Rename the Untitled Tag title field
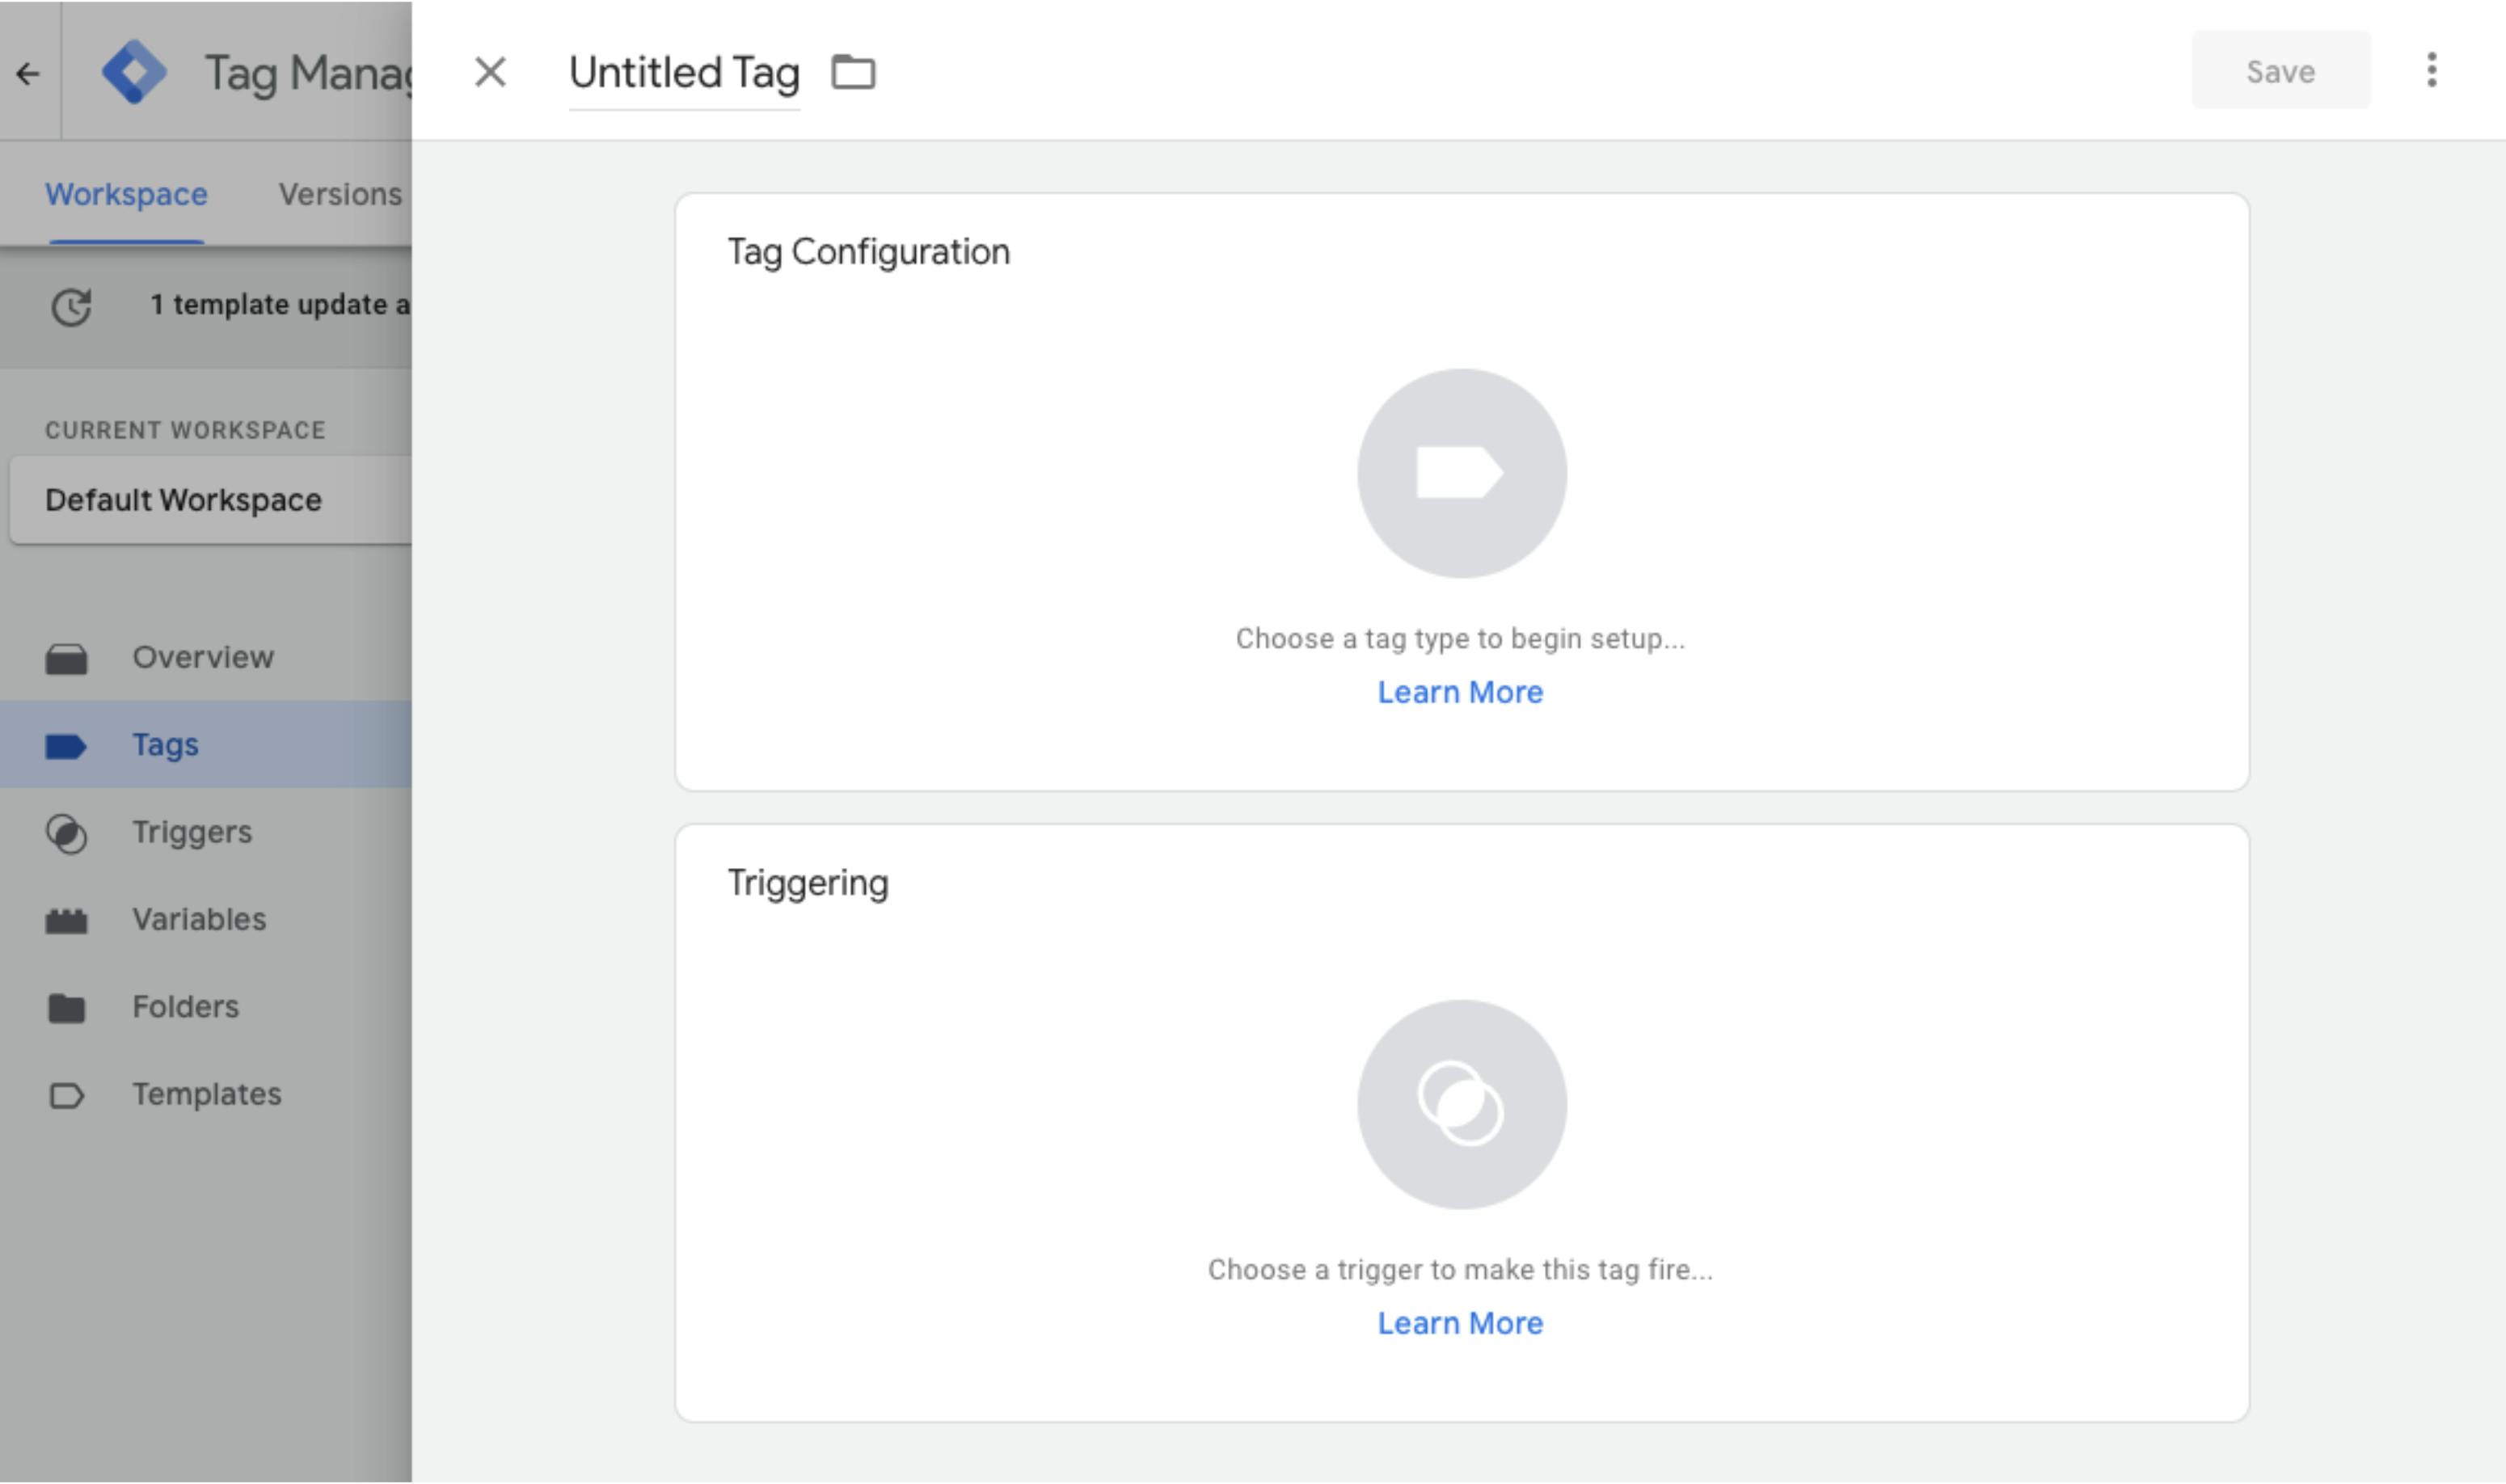Viewport: 2506px width, 1484px height. (684, 73)
